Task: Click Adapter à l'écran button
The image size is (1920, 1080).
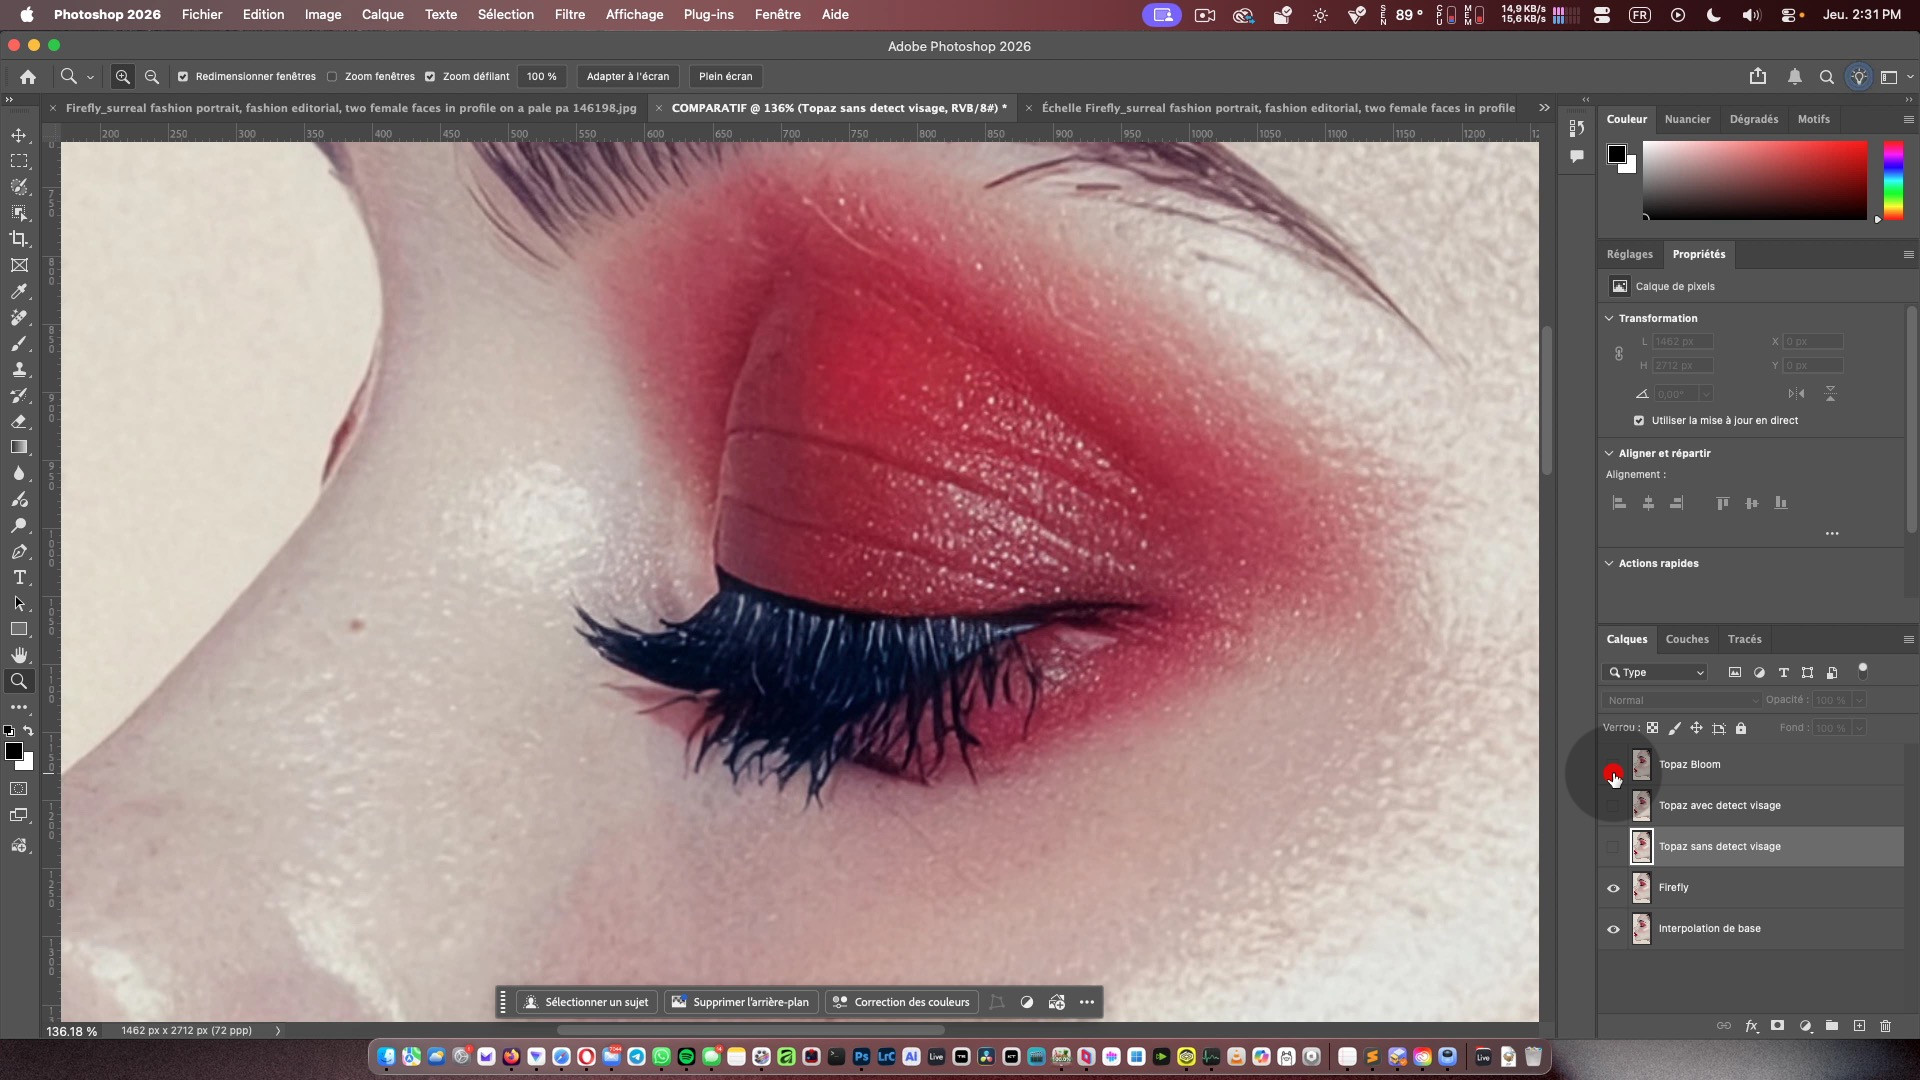Action: click(x=627, y=76)
